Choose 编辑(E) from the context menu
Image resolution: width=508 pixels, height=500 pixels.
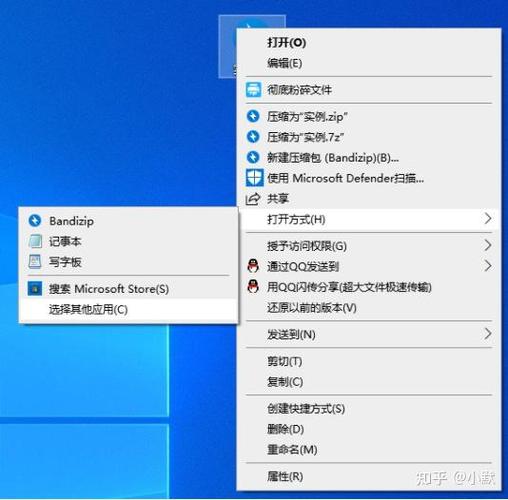pos(369,63)
